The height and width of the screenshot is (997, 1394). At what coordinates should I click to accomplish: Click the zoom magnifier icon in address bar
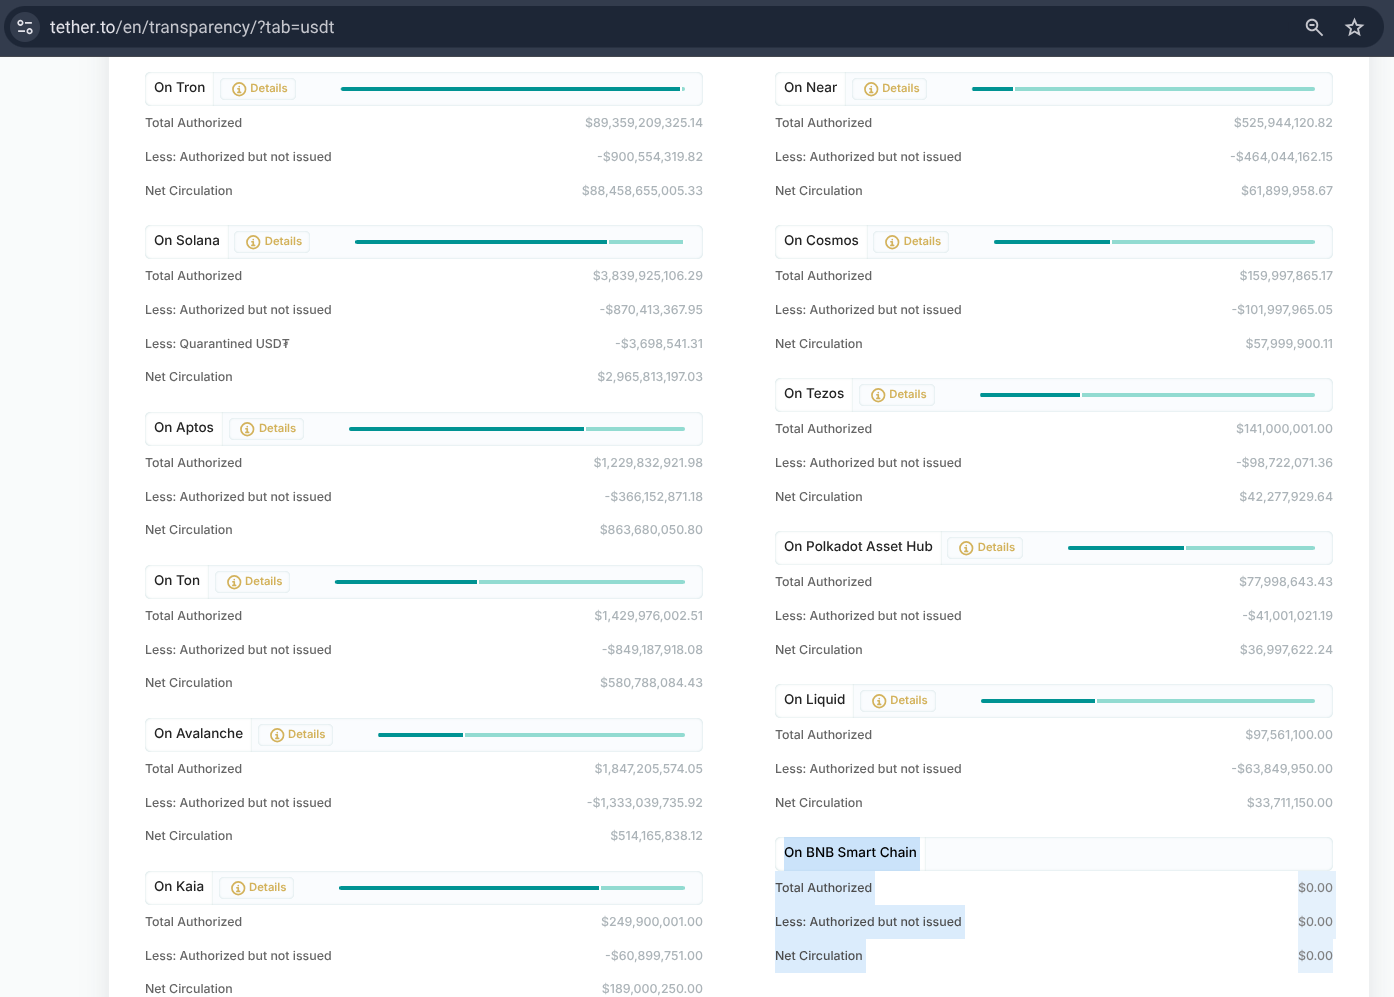[x=1314, y=27]
